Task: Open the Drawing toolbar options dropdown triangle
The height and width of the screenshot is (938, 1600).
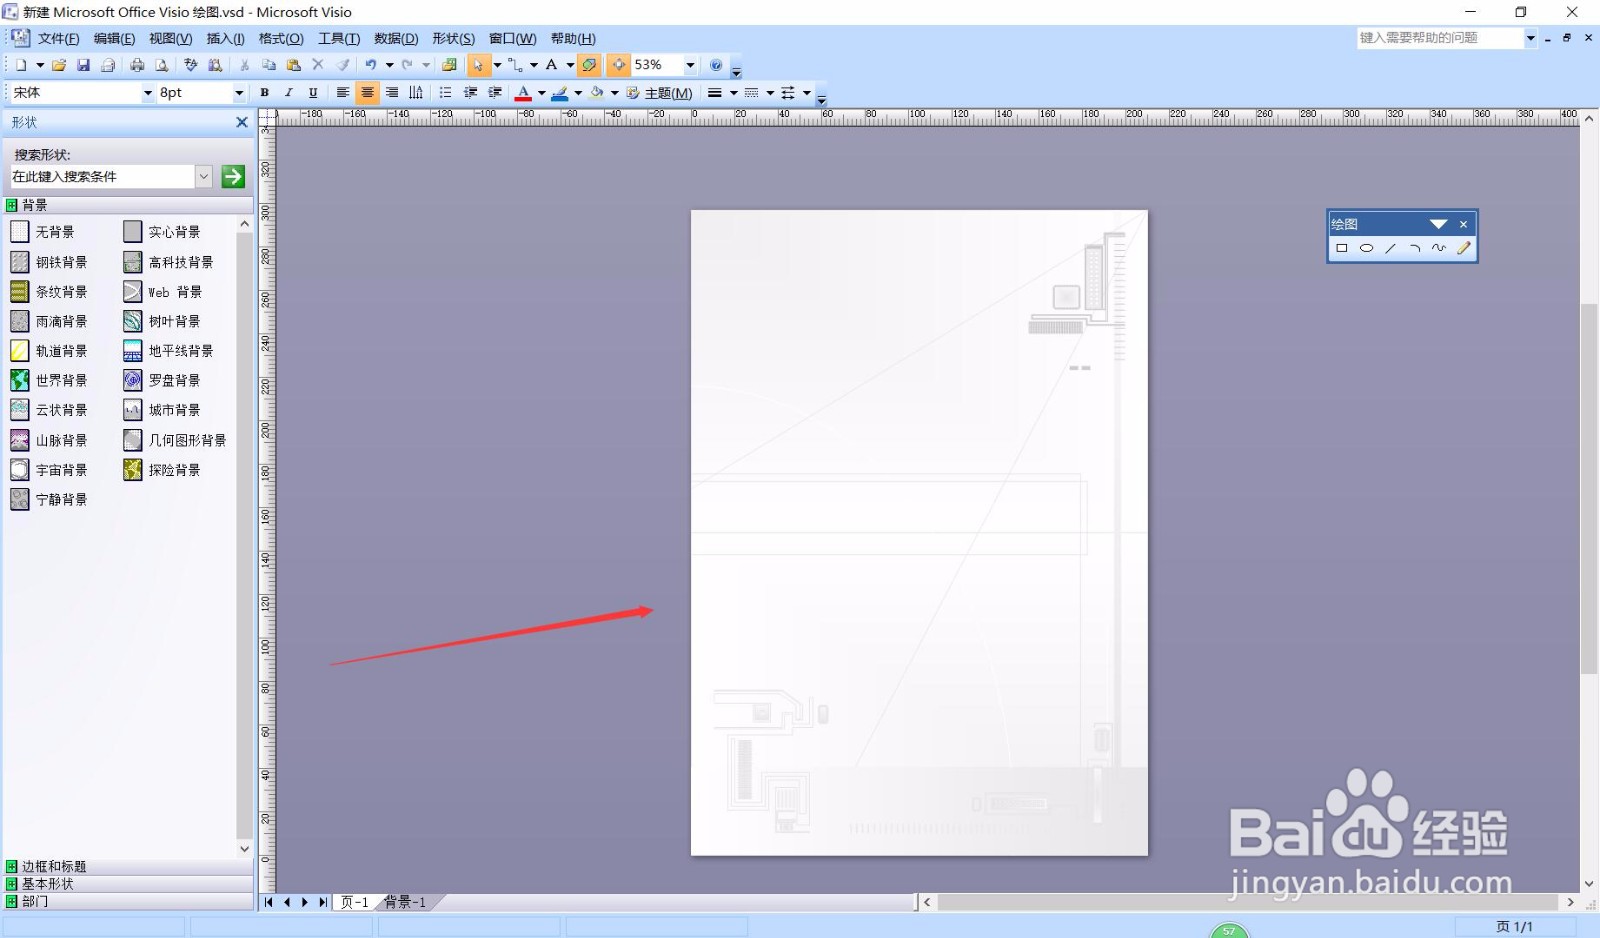Action: pos(1438,224)
